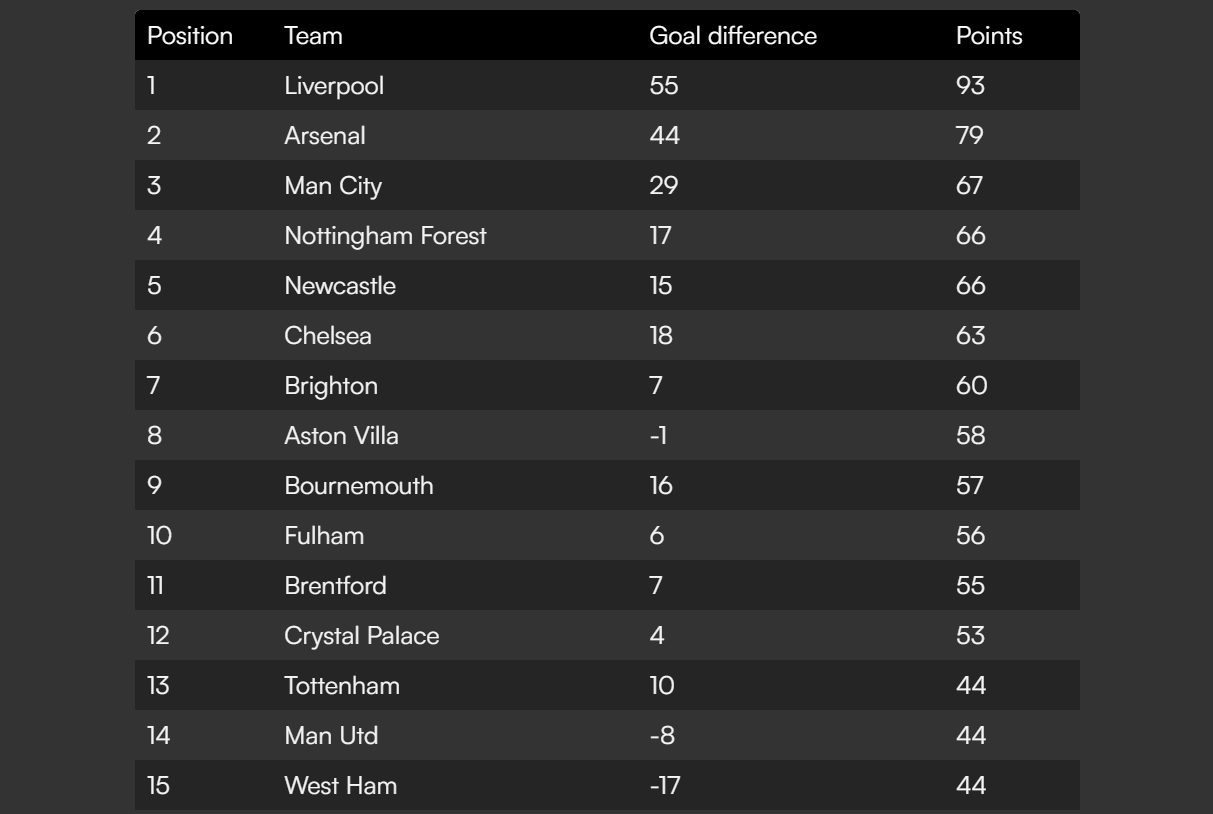This screenshot has height=814, width=1213.
Task: Click Liverpool's 93 points value
Action: (x=970, y=86)
